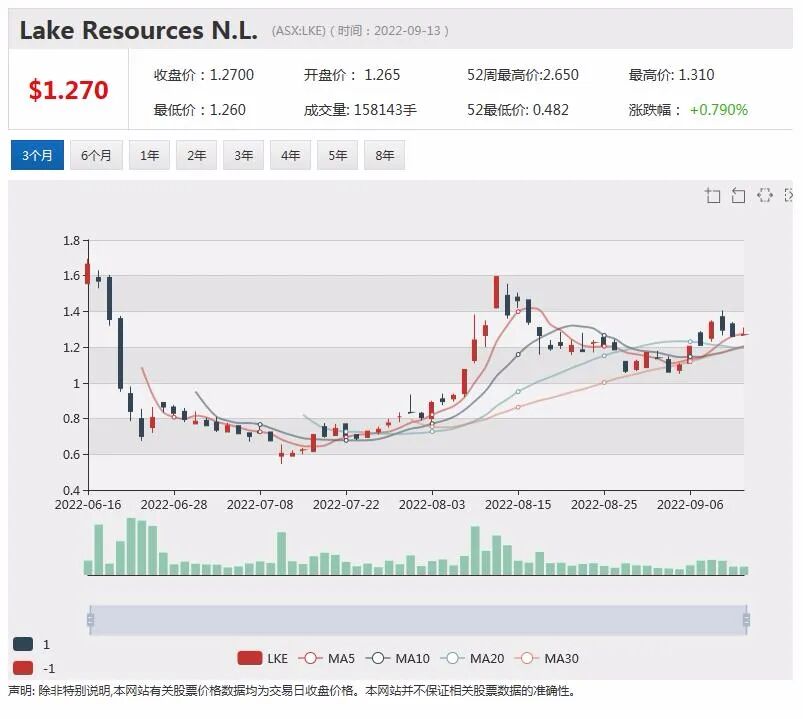Click the zoom reset back icon
This screenshot has height=719, width=803.
[738, 195]
